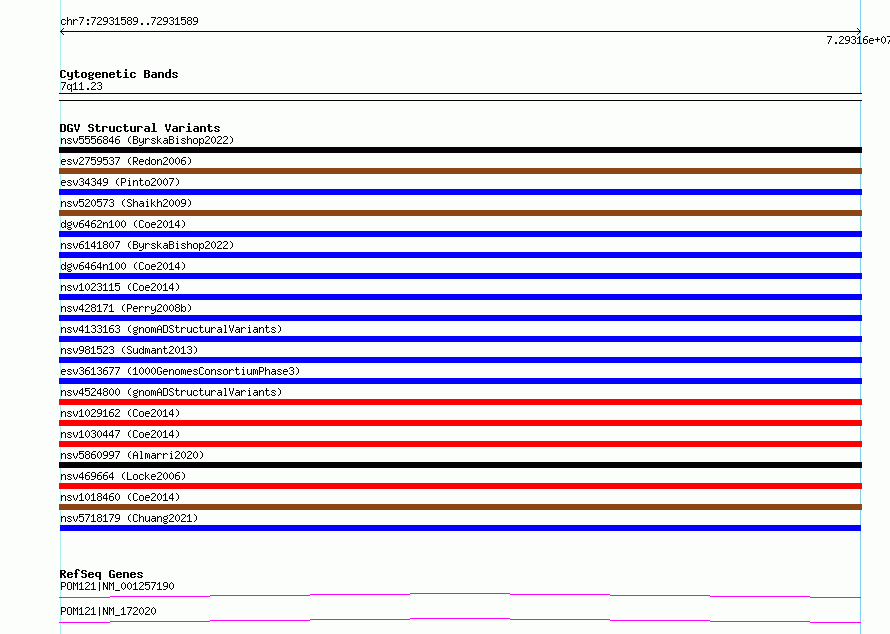Click the POM121|NM_172020 gene label
Viewport: 890px width, 634px height.
[108, 611]
